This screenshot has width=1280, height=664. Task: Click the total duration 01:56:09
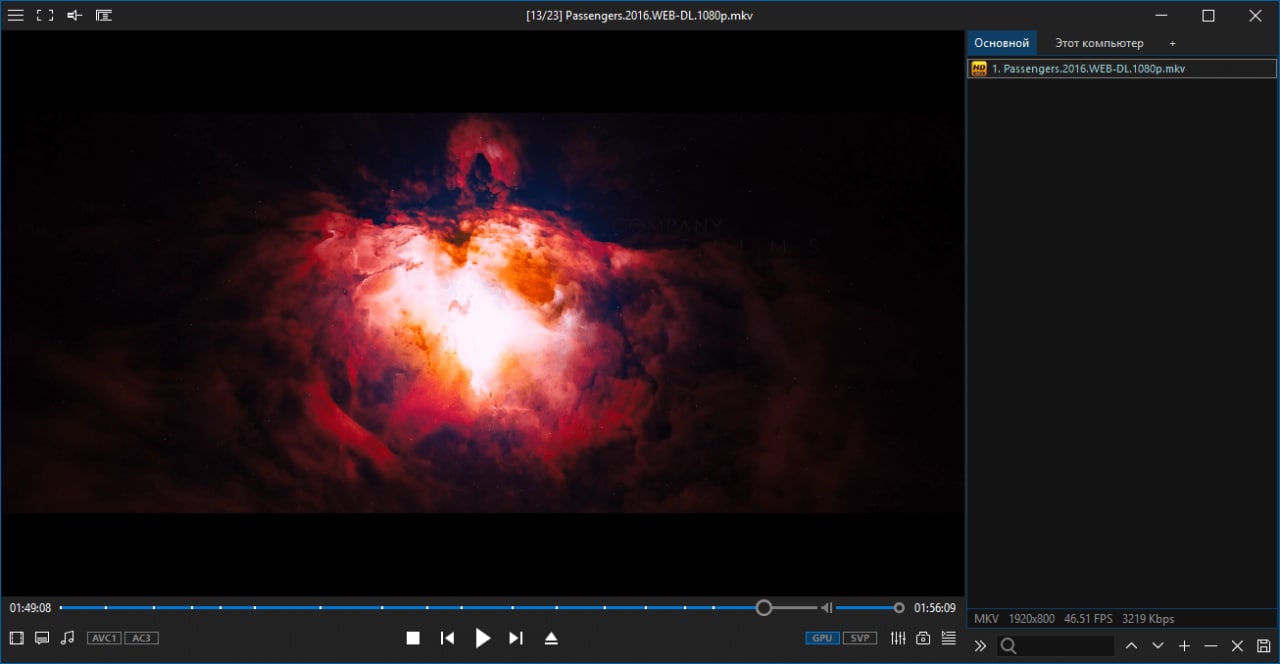click(x=934, y=608)
